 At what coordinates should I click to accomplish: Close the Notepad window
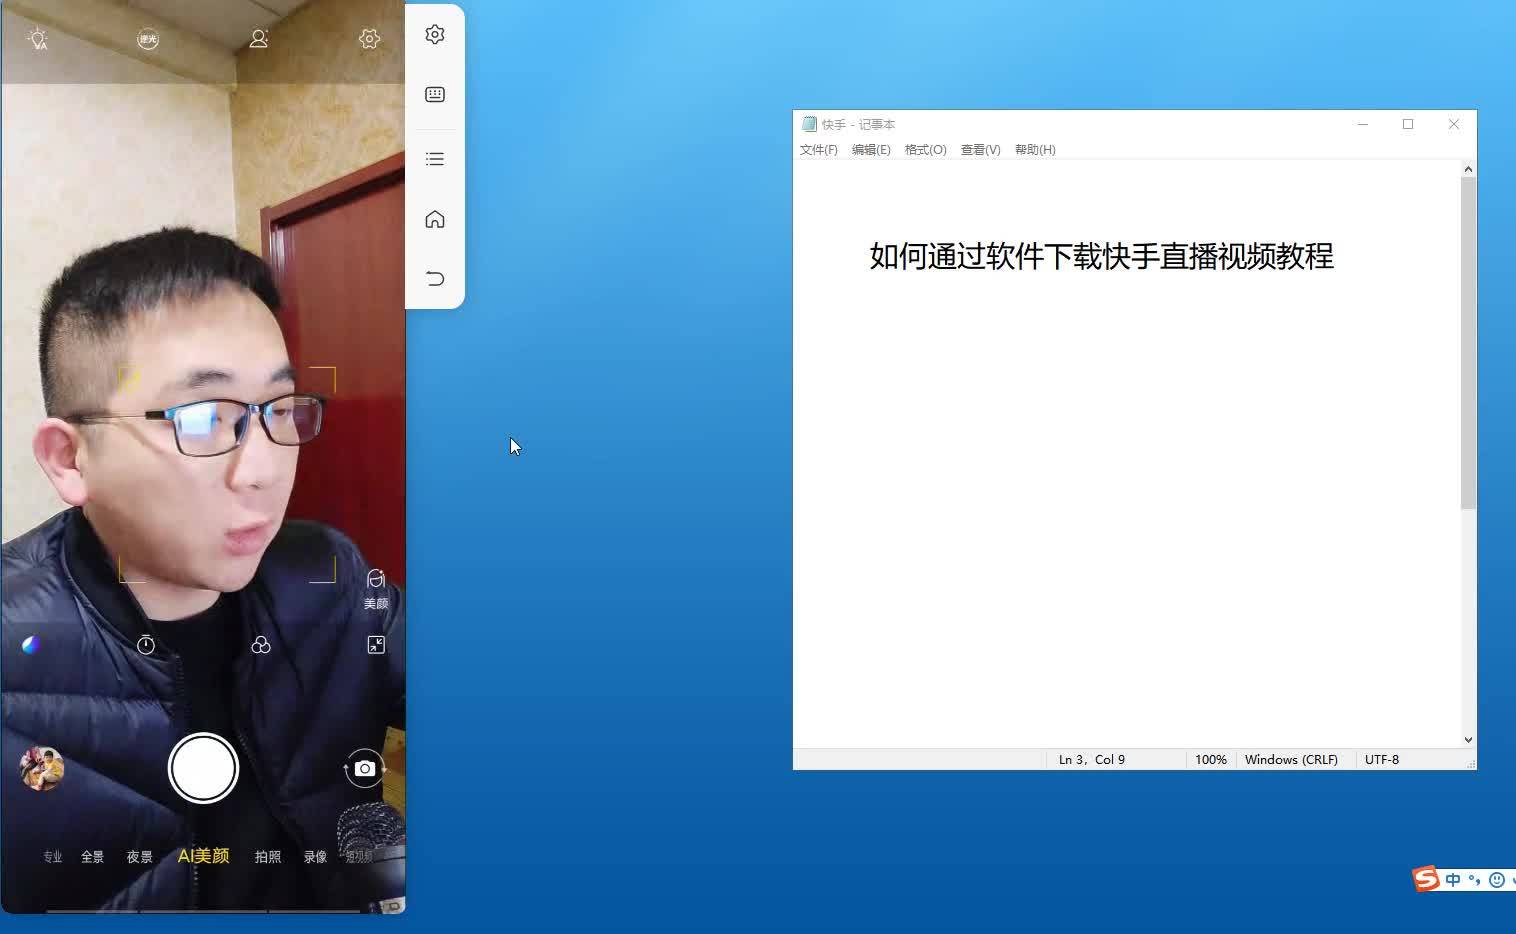click(1454, 124)
